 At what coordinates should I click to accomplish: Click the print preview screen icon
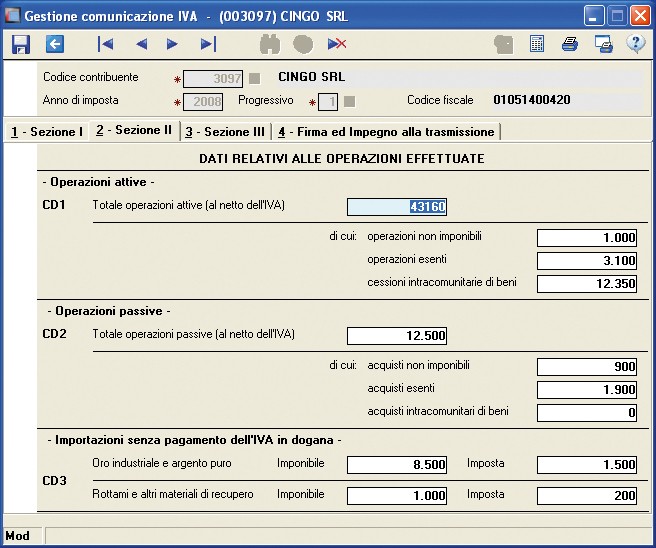(604, 44)
